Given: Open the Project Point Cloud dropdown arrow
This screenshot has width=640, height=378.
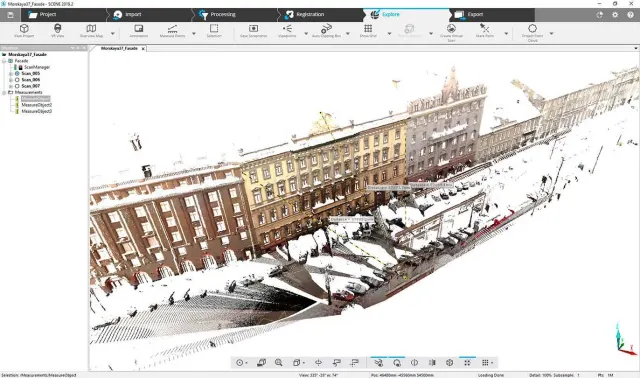Looking at the screenshot, I should [x=551, y=33].
